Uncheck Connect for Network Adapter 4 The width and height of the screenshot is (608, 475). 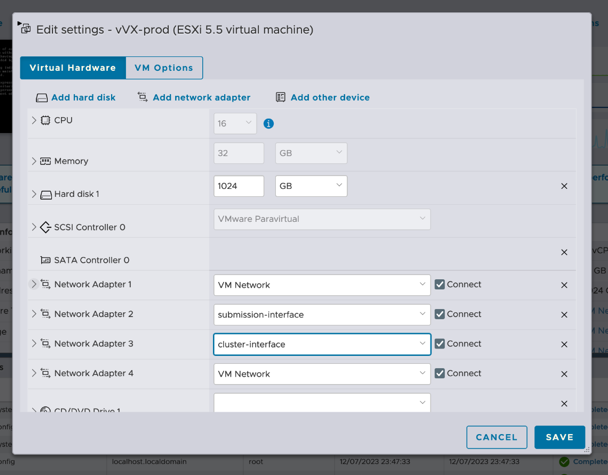click(x=439, y=373)
